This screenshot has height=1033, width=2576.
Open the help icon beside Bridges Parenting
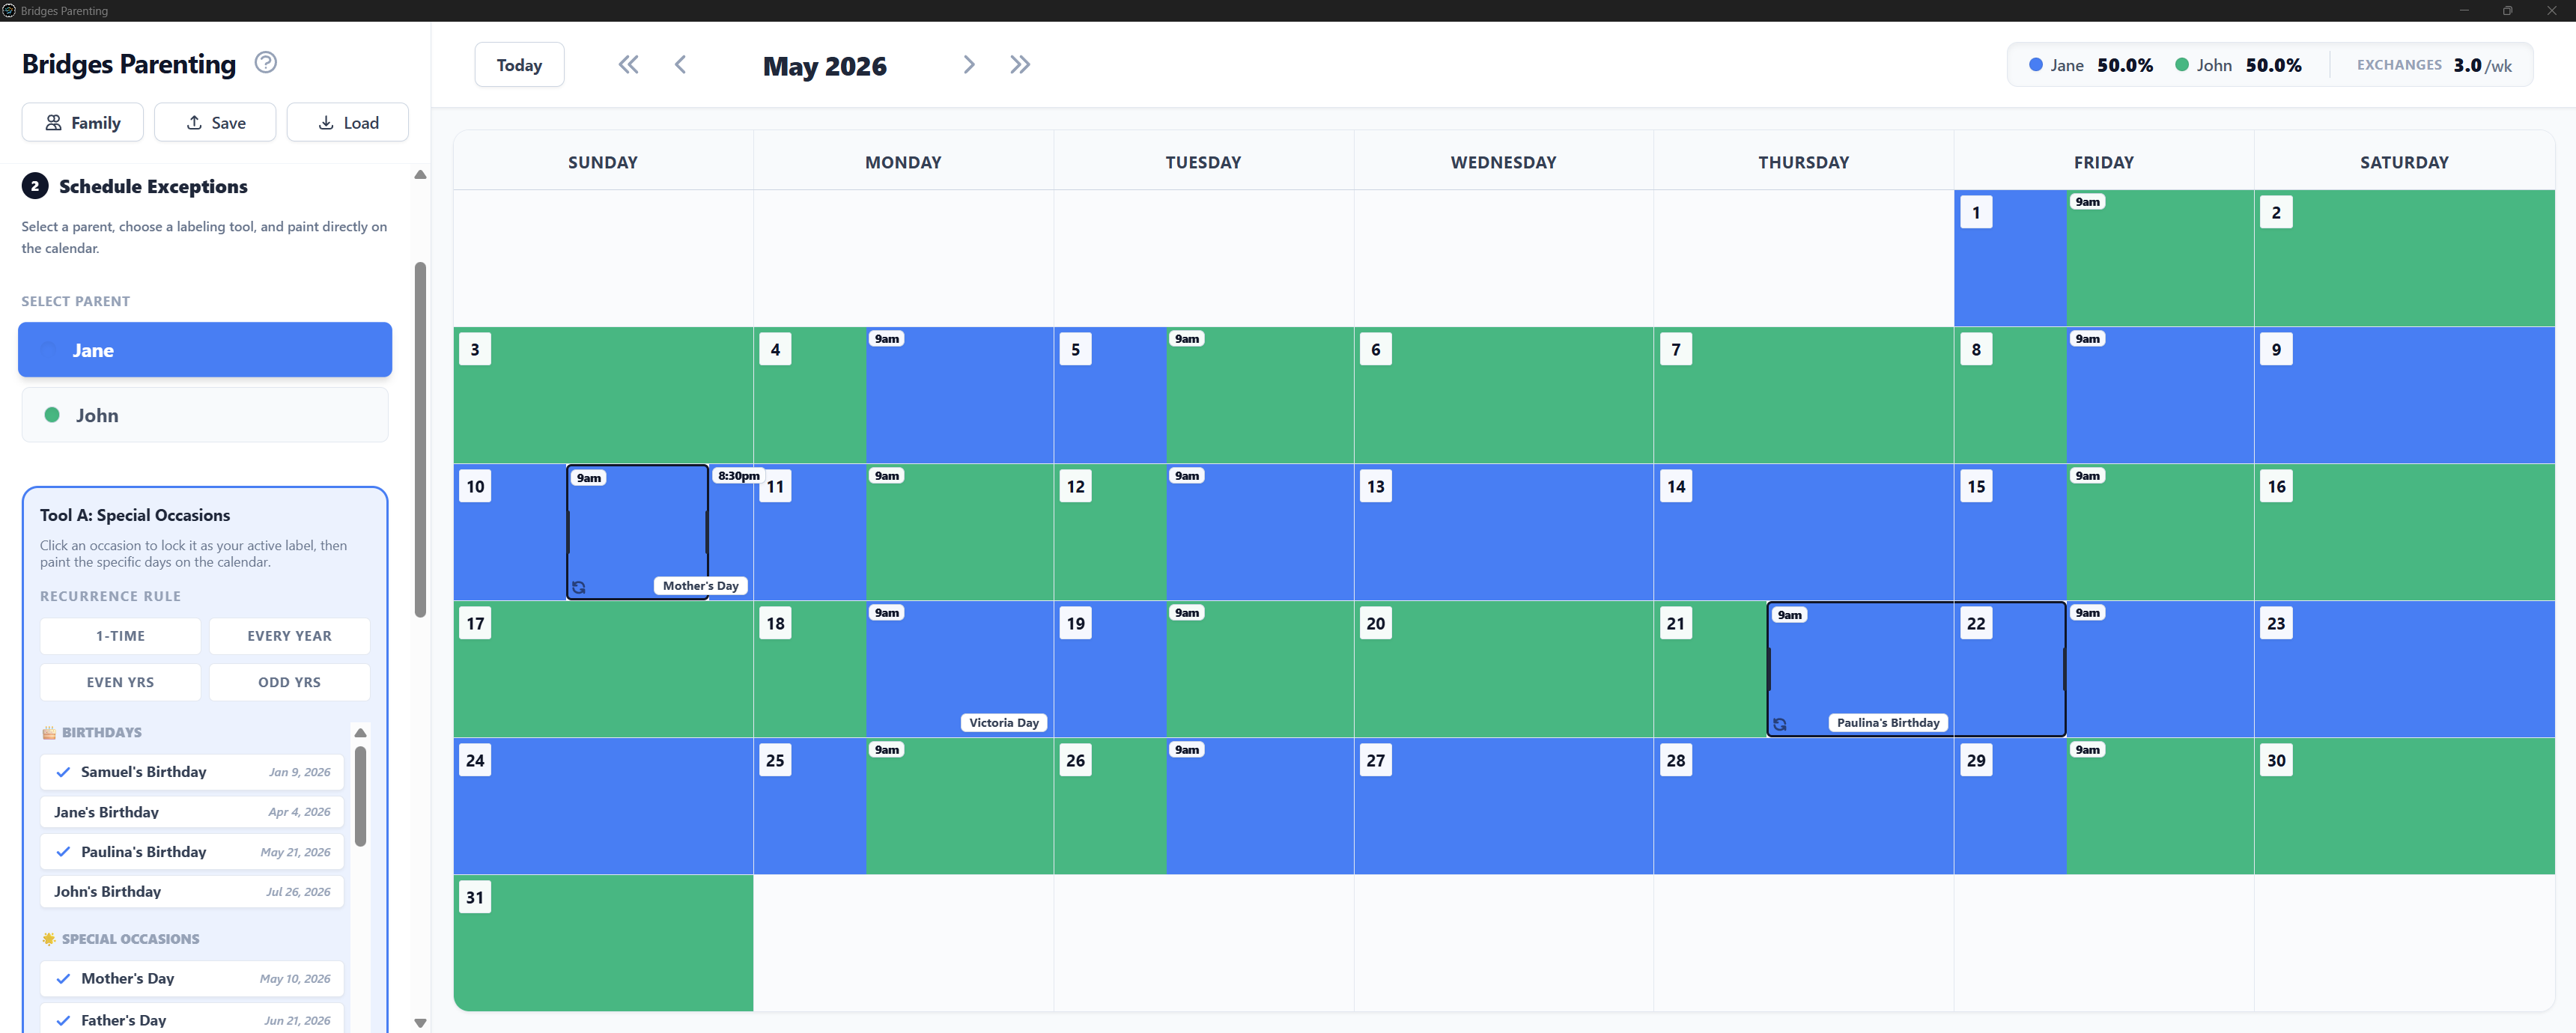click(x=265, y=62)
